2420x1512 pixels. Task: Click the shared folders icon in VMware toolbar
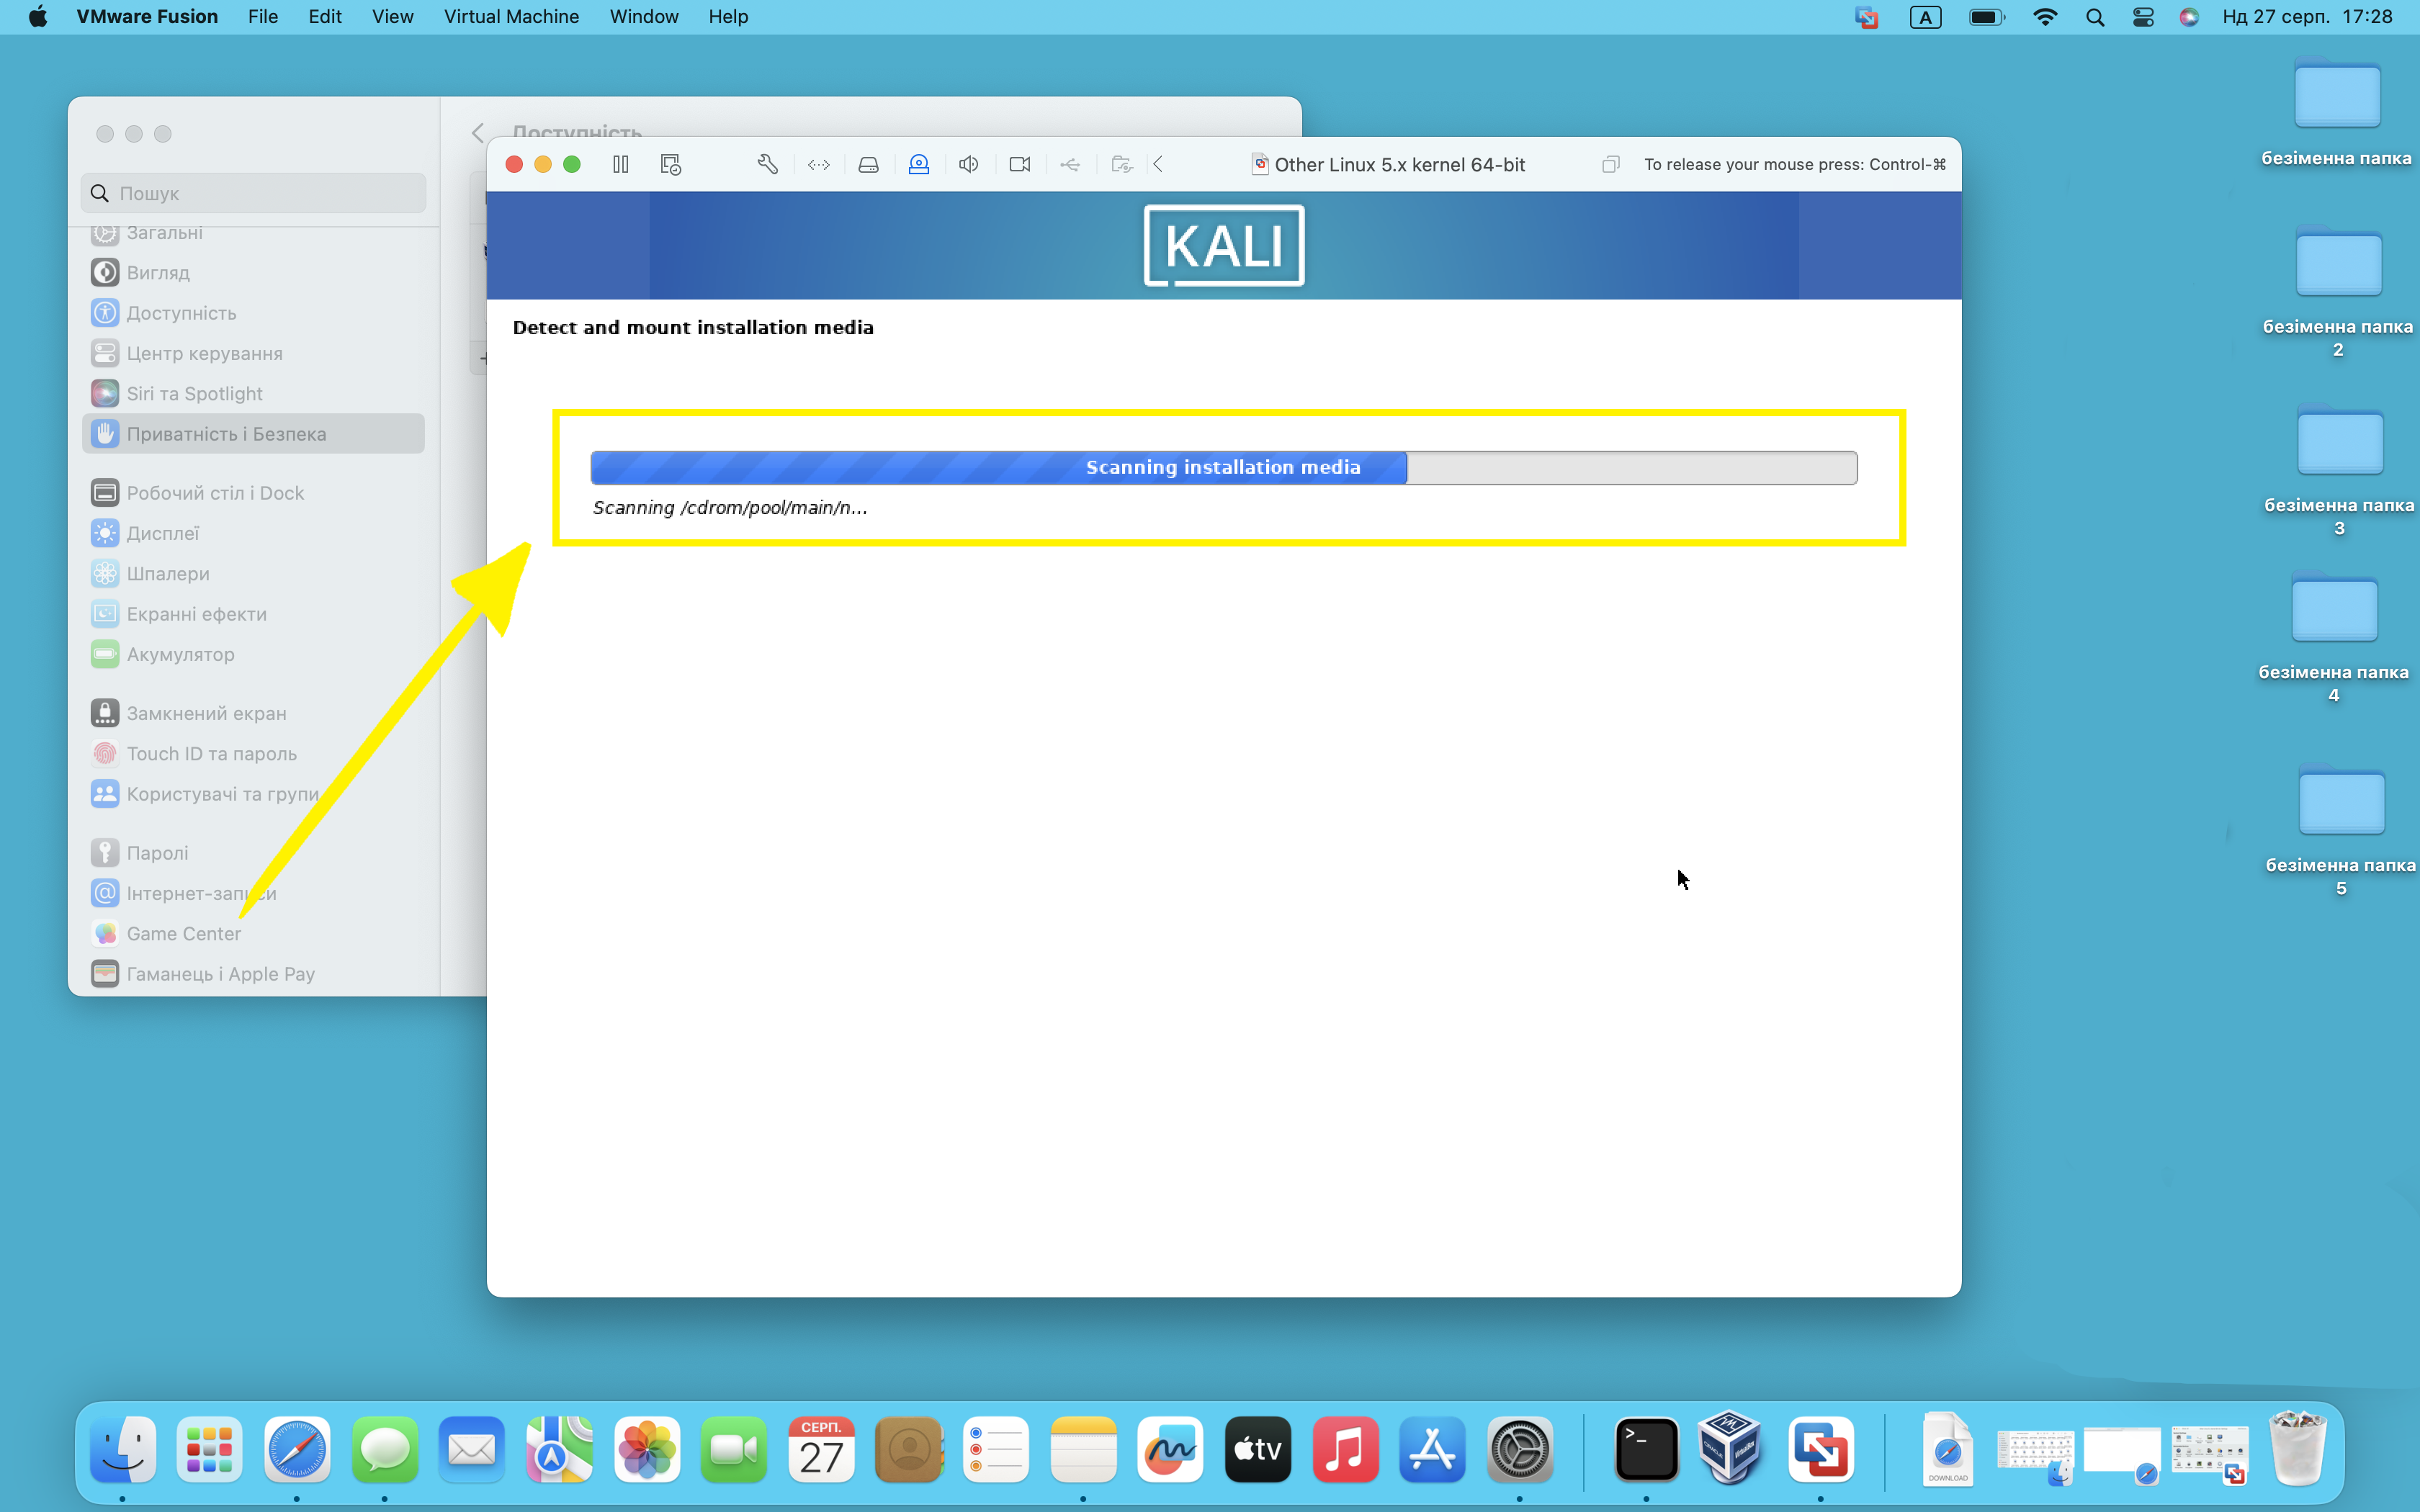point(1121,164)
